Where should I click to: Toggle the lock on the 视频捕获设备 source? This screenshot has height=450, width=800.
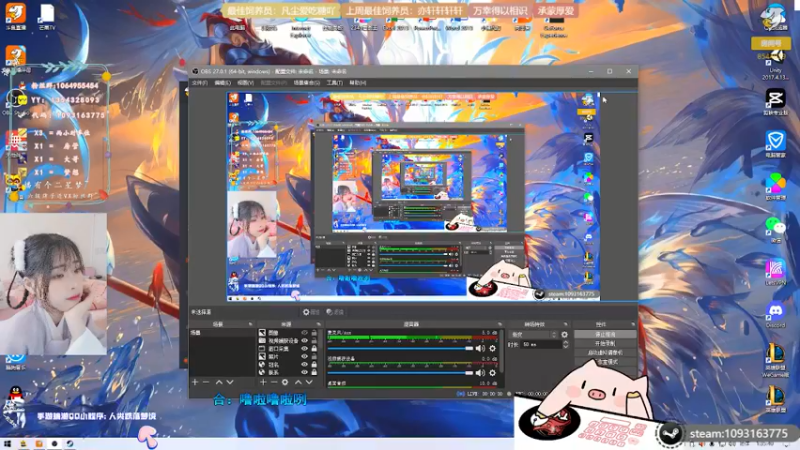click(x=314, y=341)
